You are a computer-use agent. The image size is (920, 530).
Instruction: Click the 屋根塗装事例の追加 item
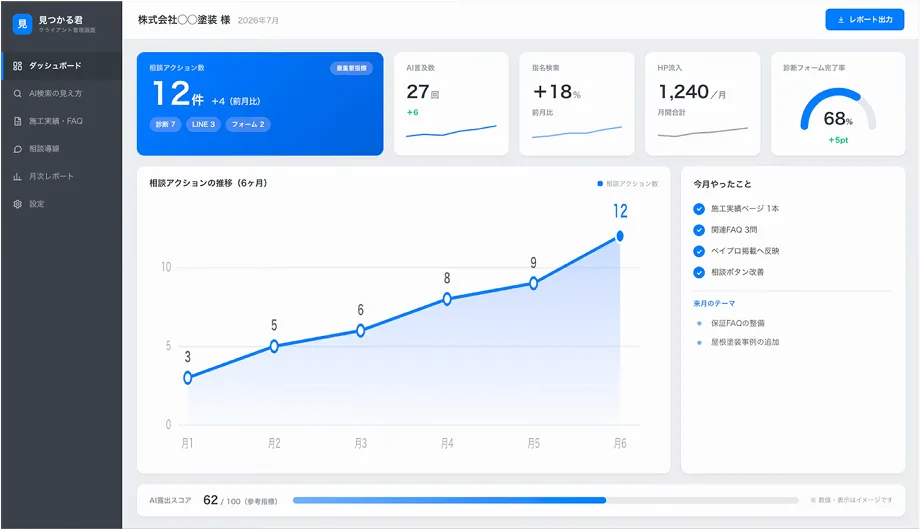[745, 342]
